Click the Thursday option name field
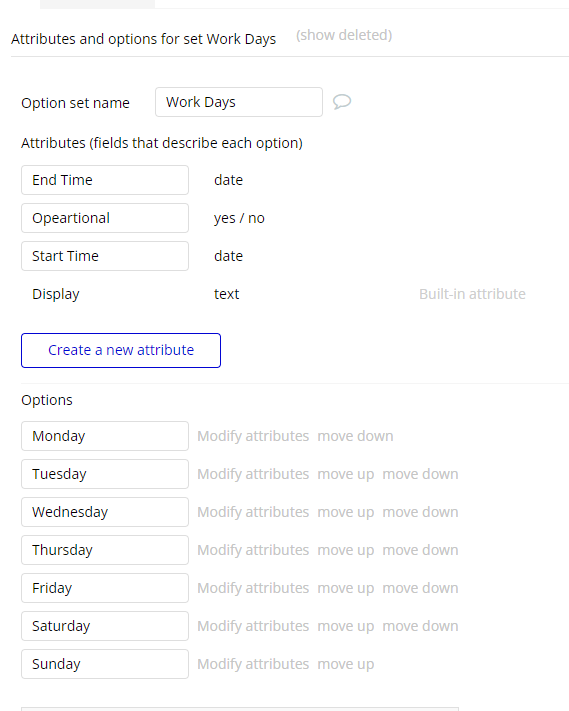Image resolution: width=569 pixels, height=711 pixels. click(x=105, y=550)
